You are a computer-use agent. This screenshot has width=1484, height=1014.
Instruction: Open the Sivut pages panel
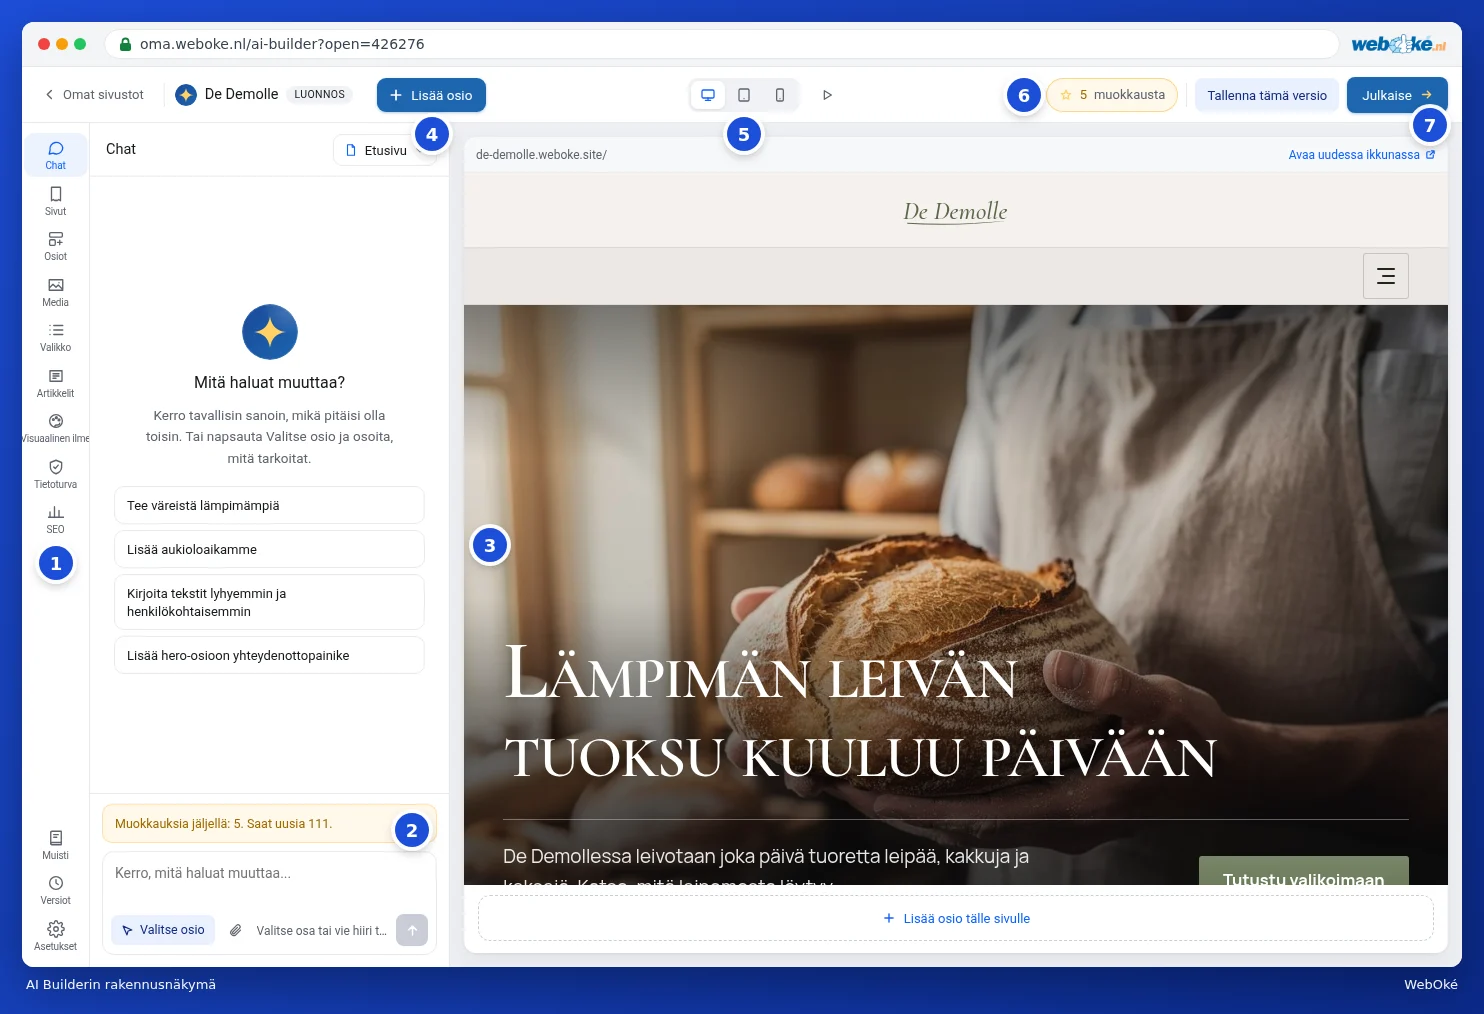point(56,200)
